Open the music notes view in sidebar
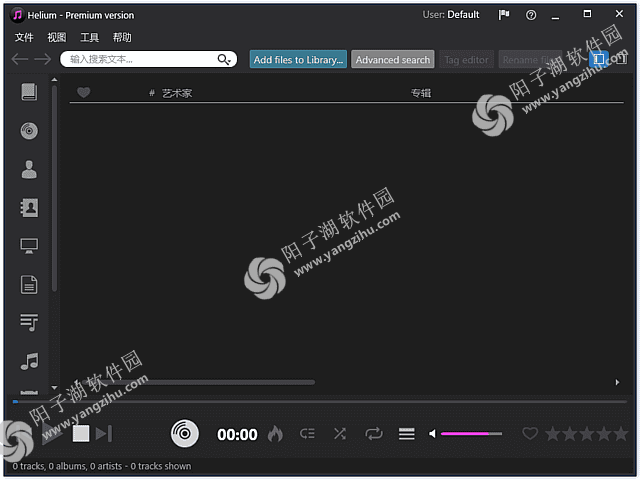This screenshot has height=480, width=640. [x=29, y=361]
